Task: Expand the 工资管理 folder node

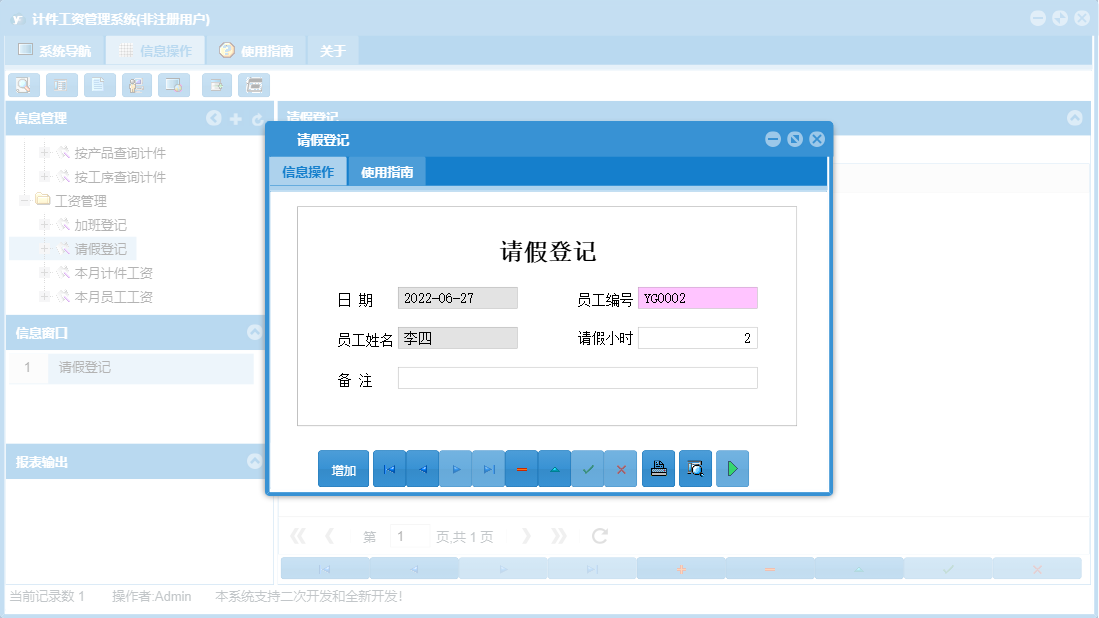Action: [23, 200]
